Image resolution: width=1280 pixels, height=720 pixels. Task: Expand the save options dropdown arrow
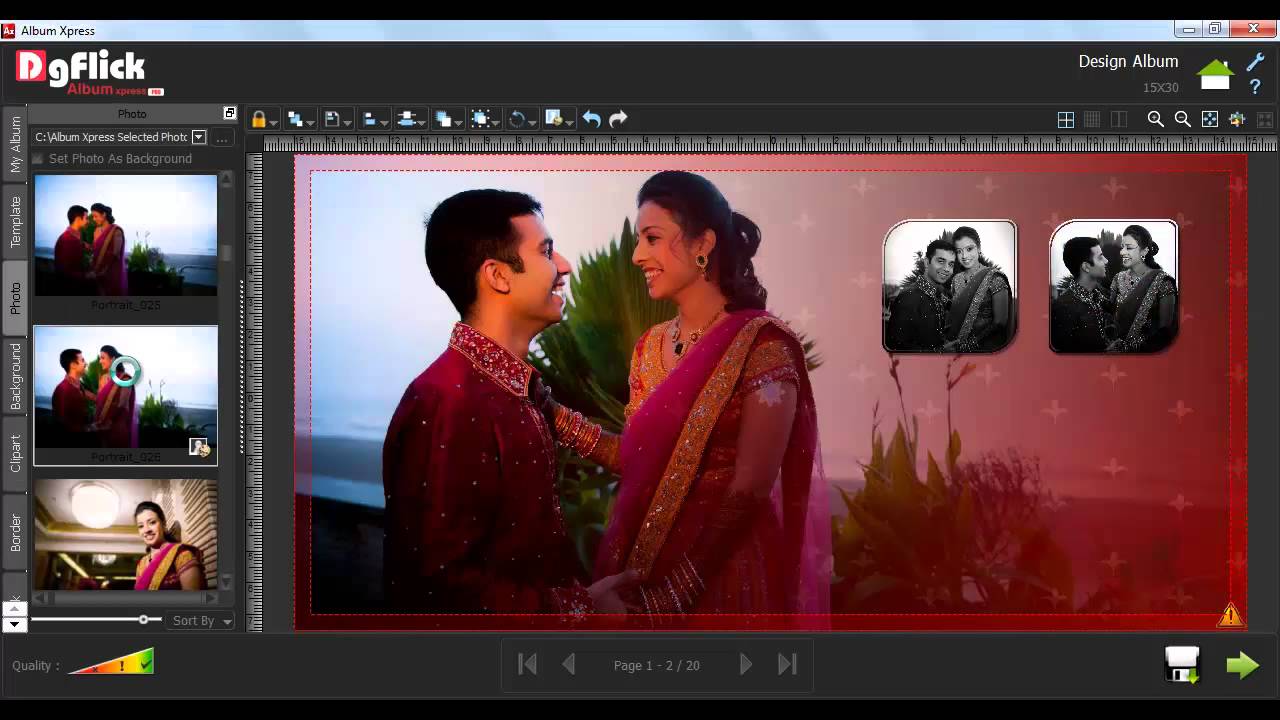347,122
